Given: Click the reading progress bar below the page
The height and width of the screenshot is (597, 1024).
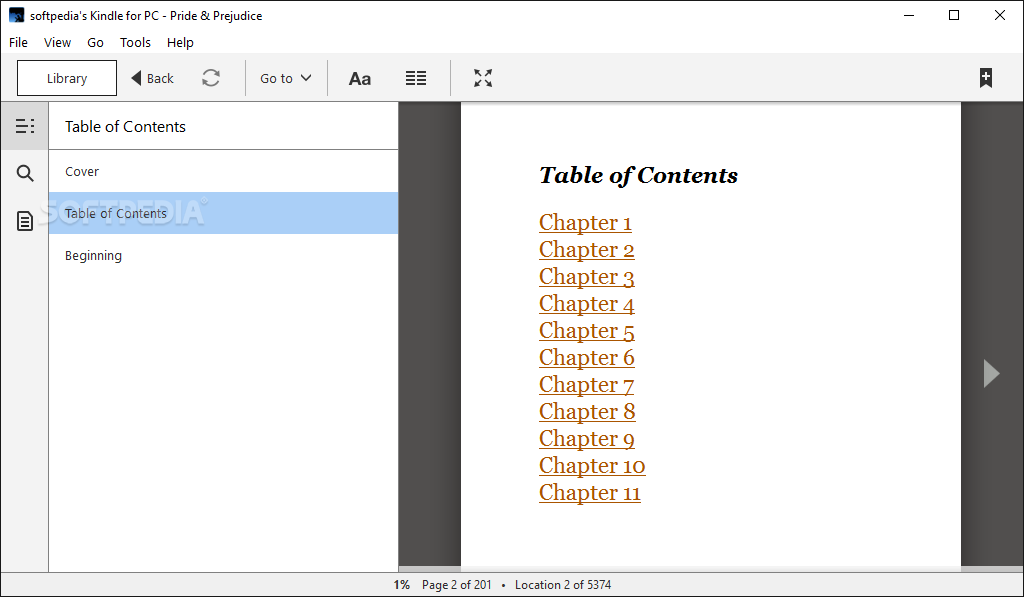Looking at the screenshot, I should [x=711, y=569].
